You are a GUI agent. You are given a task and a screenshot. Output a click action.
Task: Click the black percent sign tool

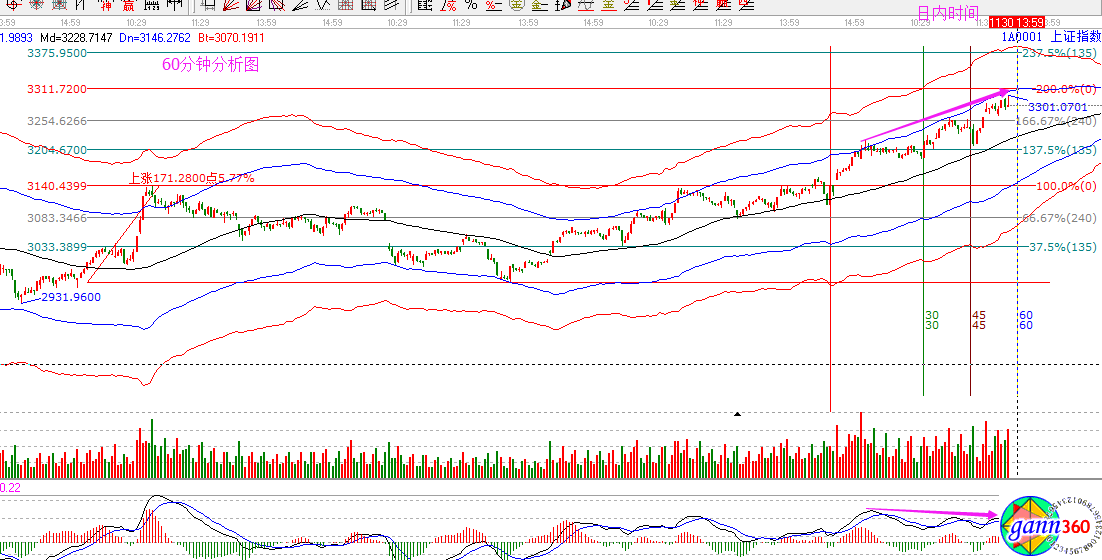tap(472, 6)
